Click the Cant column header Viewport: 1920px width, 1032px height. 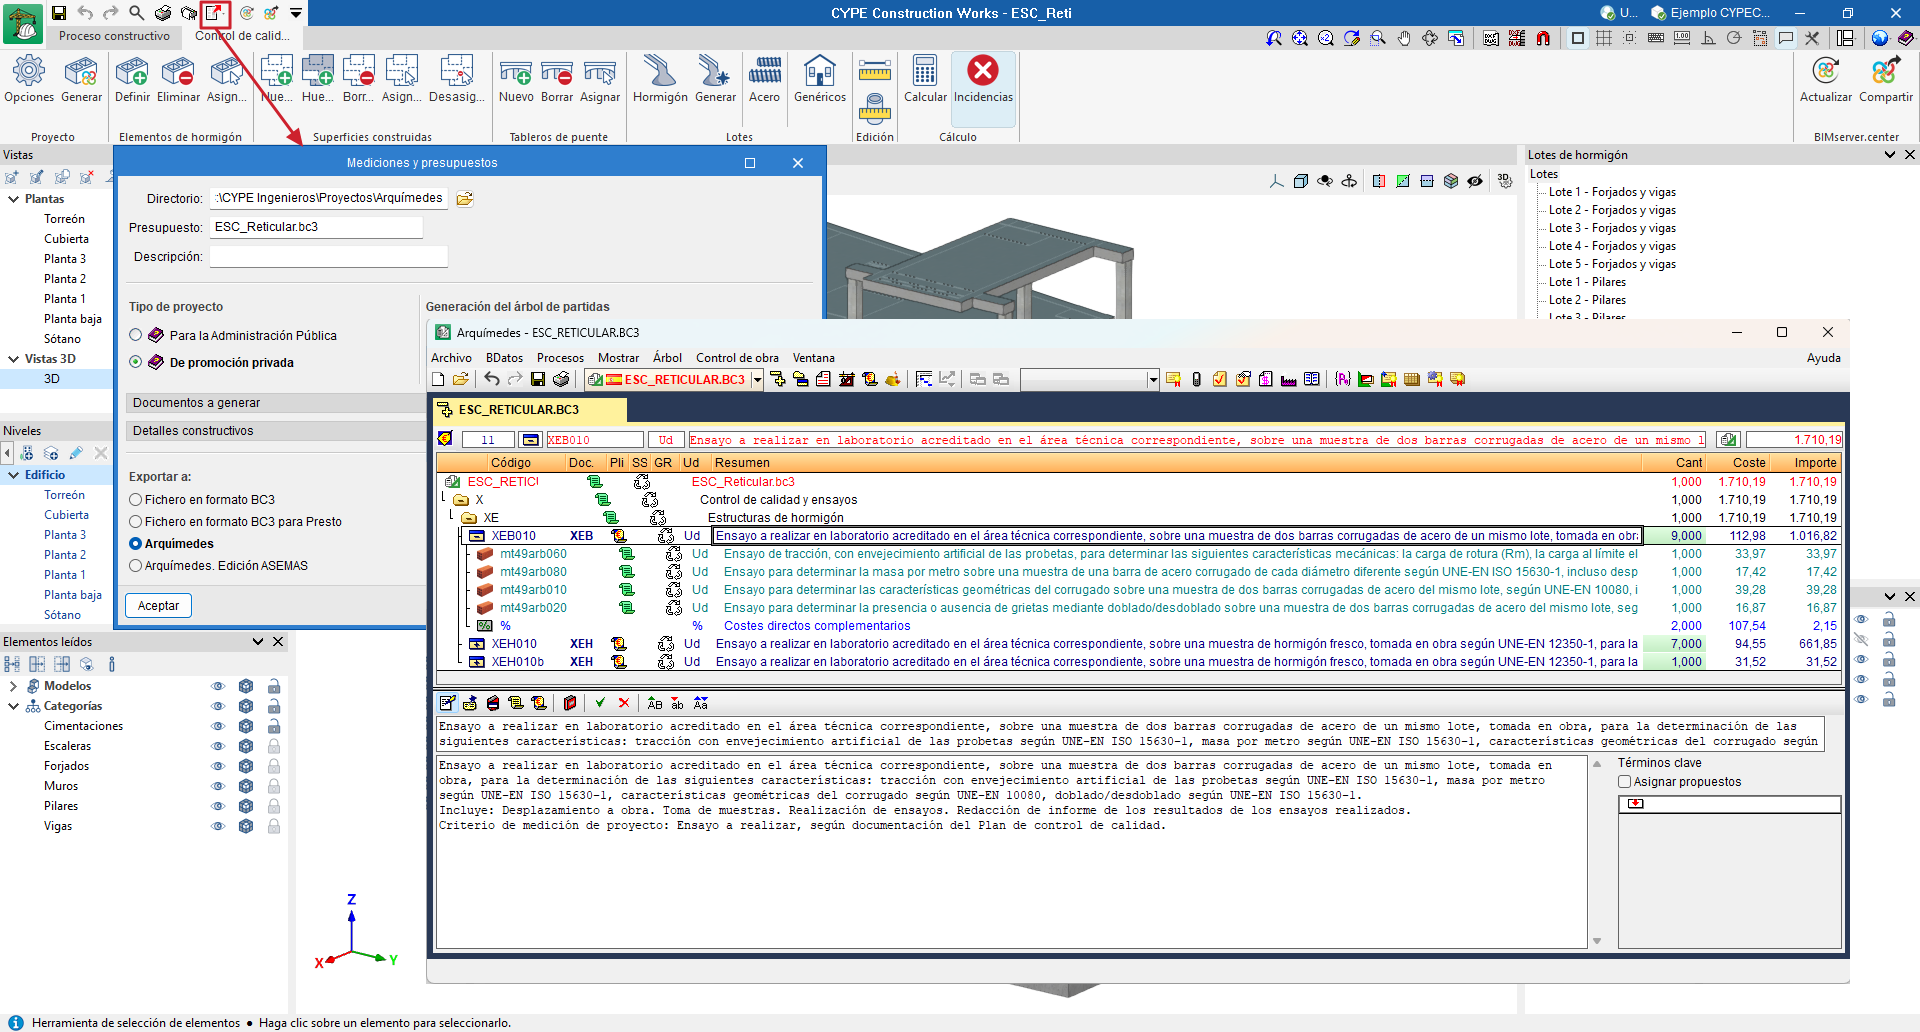1675,463
